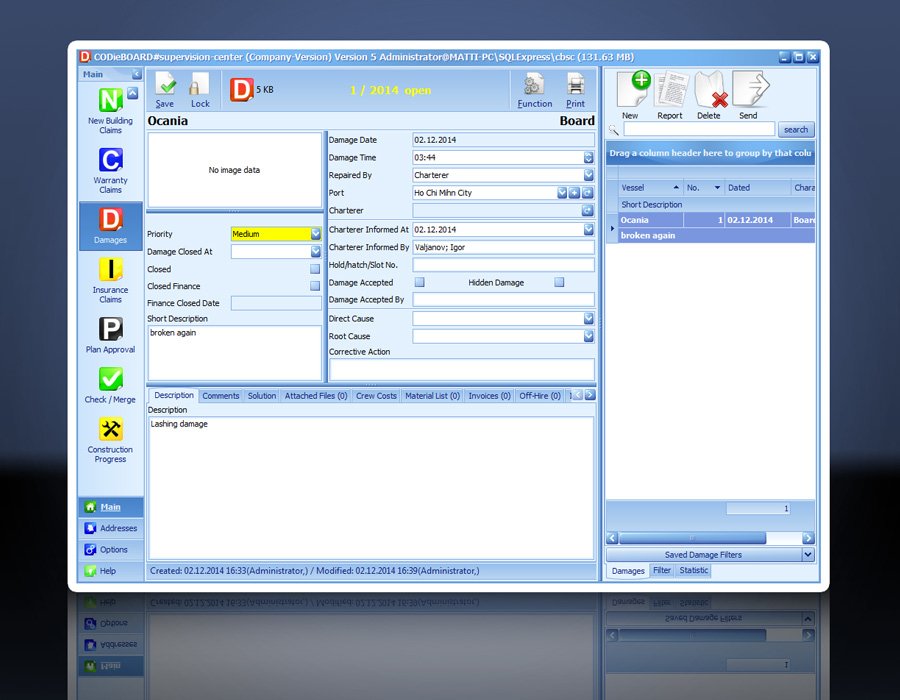Open Plan Approval module
This screenshot has height=700, width=900.
coord(110,335)
